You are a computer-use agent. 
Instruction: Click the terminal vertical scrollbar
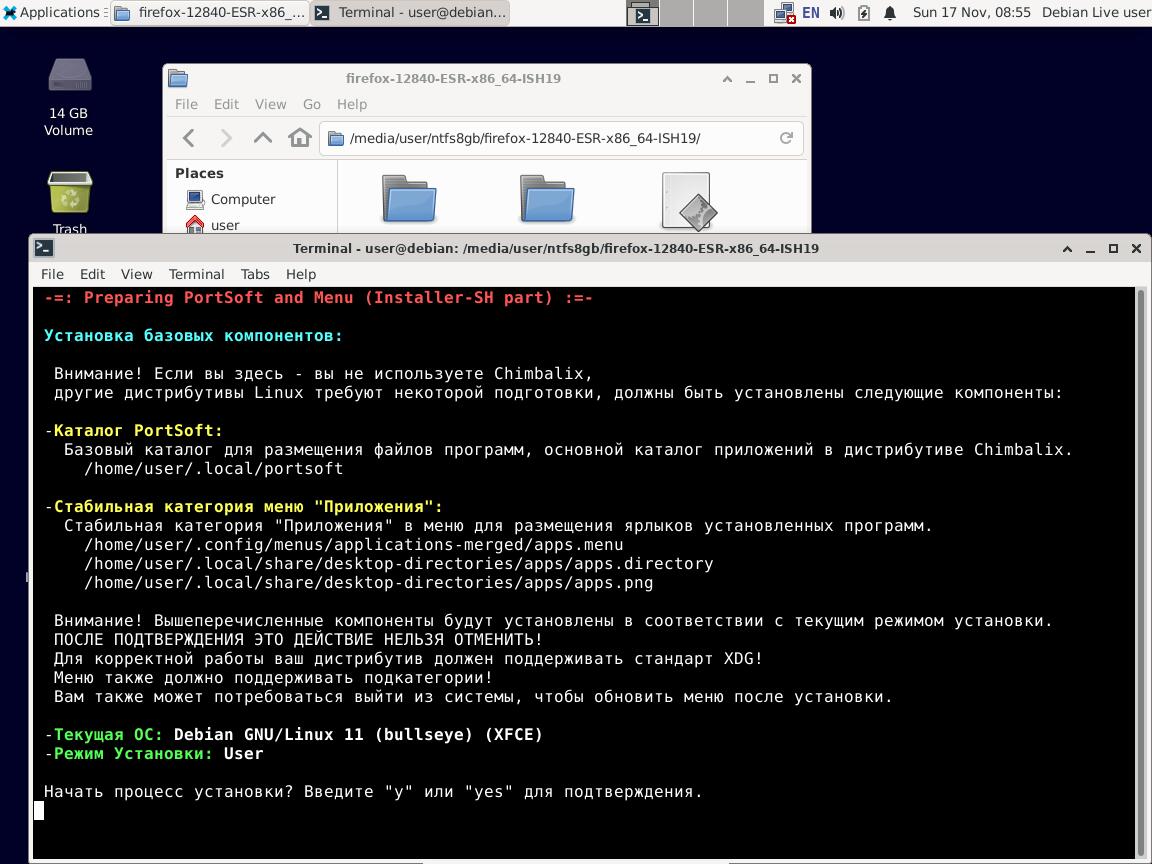pyautogui.click(x=1141, y=573)
